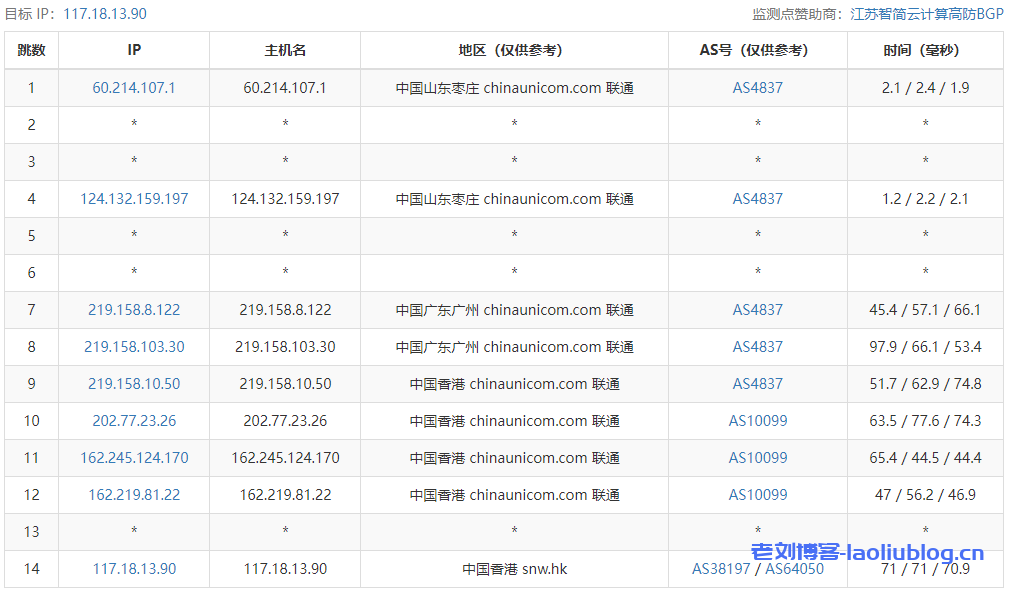
Task: Open AS4837 link in hop 1 row
Action: 758,88
